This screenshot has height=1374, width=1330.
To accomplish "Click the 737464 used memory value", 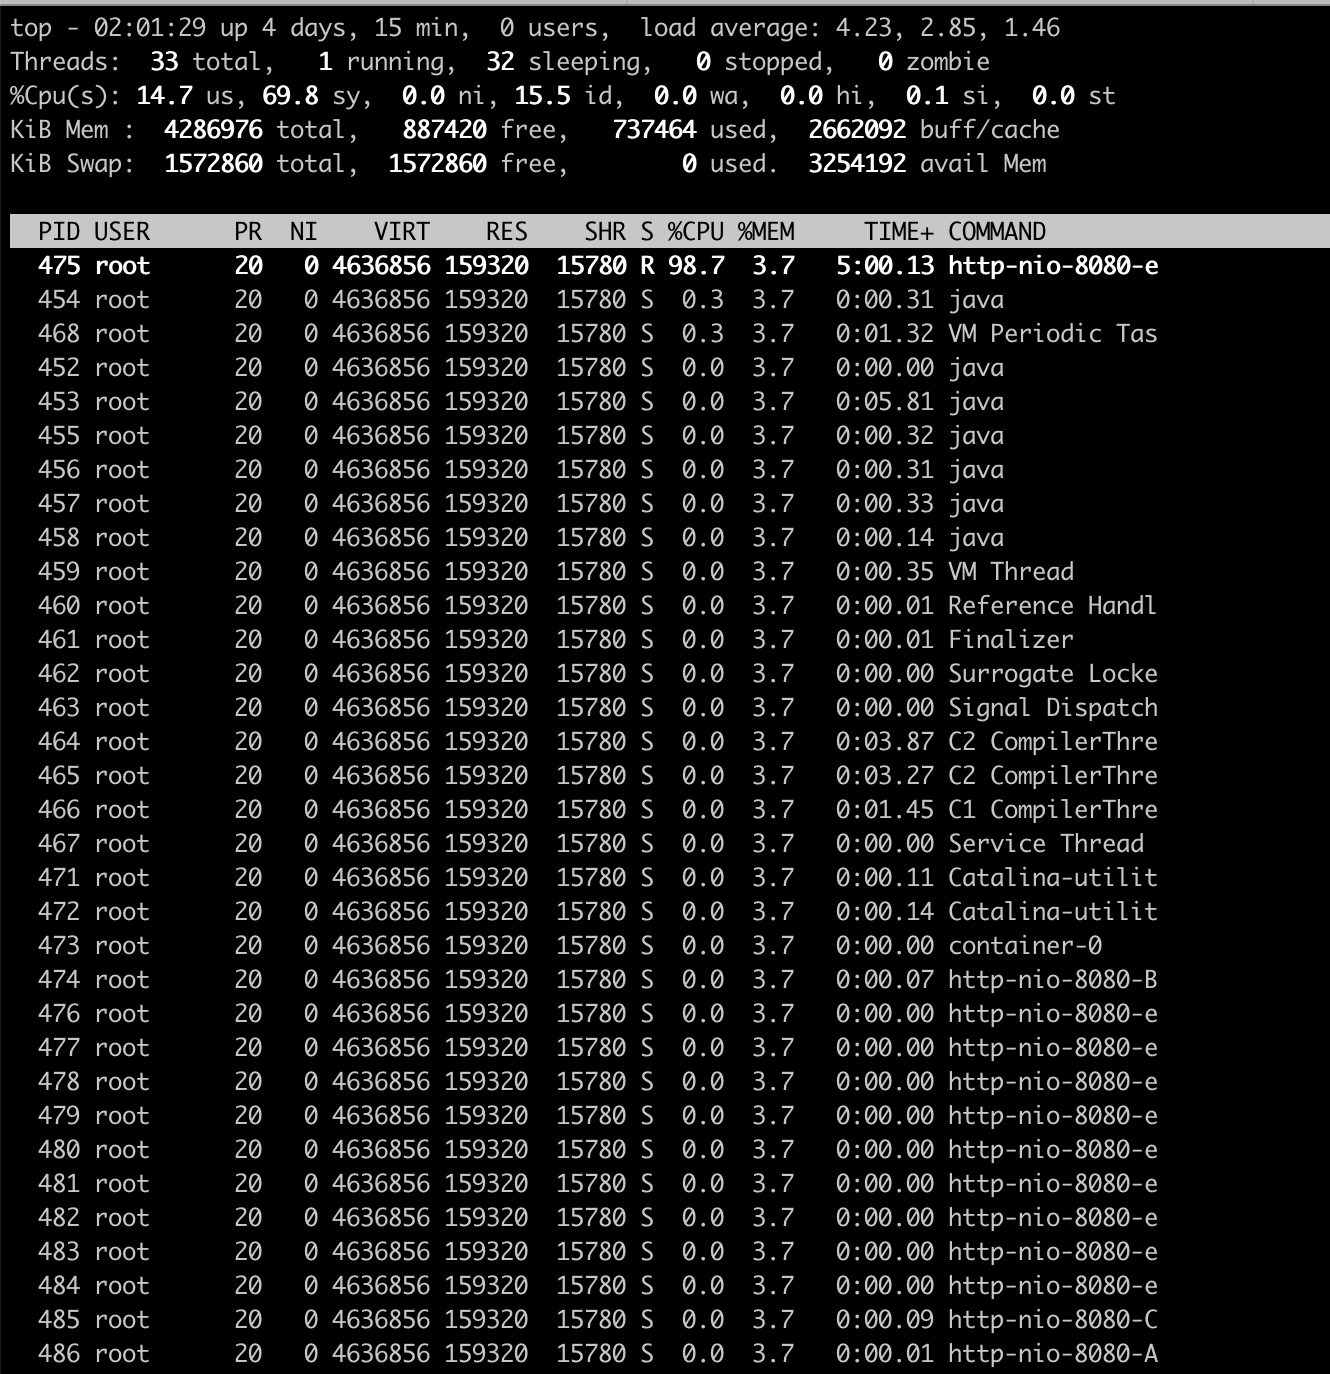I will (x=654, y=130).
